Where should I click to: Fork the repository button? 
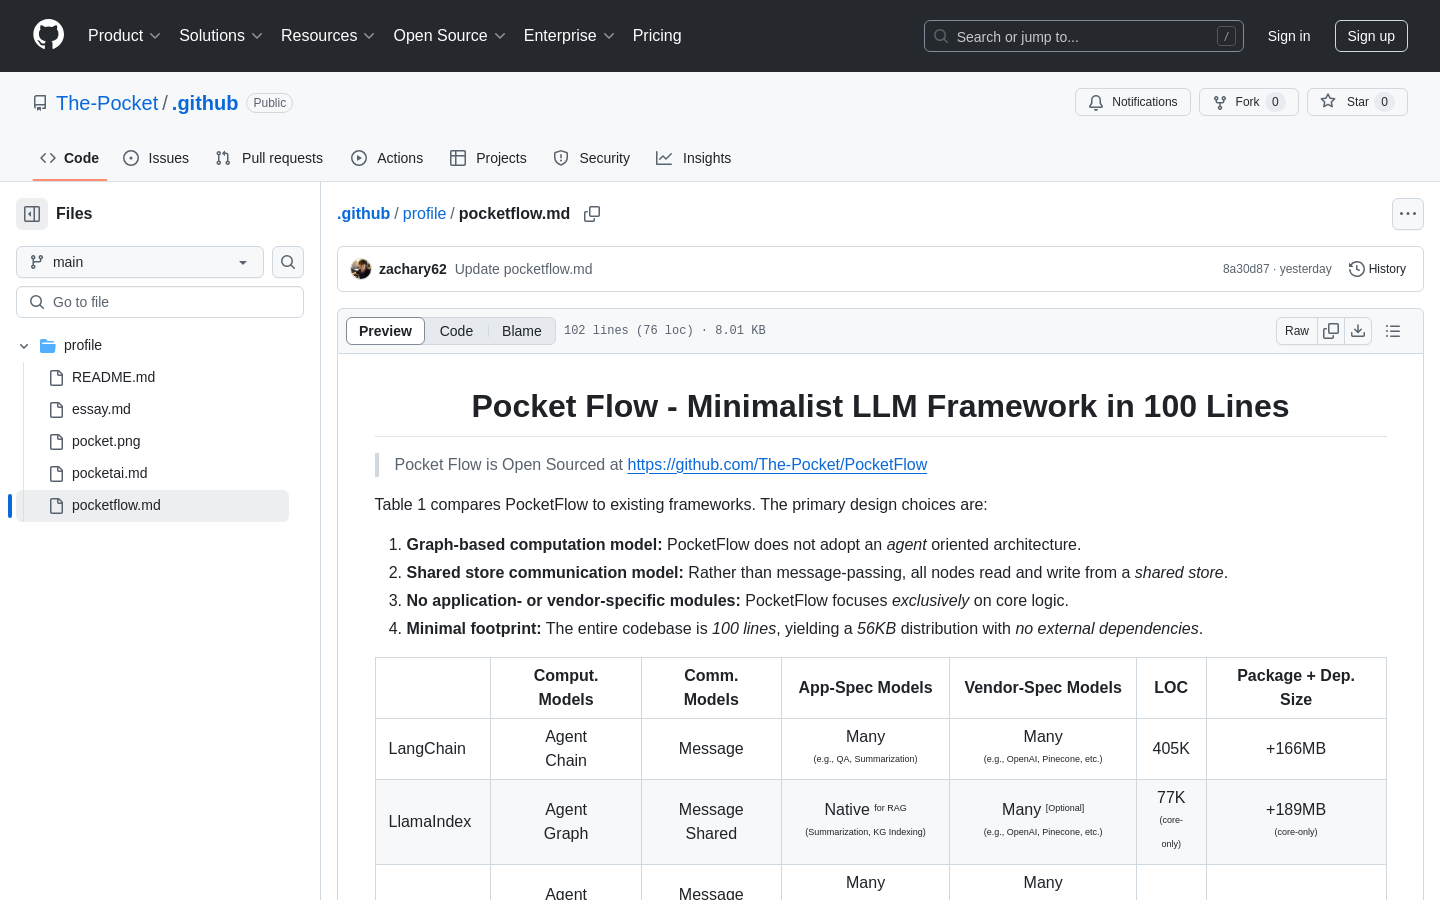(x=1248, y=102)
